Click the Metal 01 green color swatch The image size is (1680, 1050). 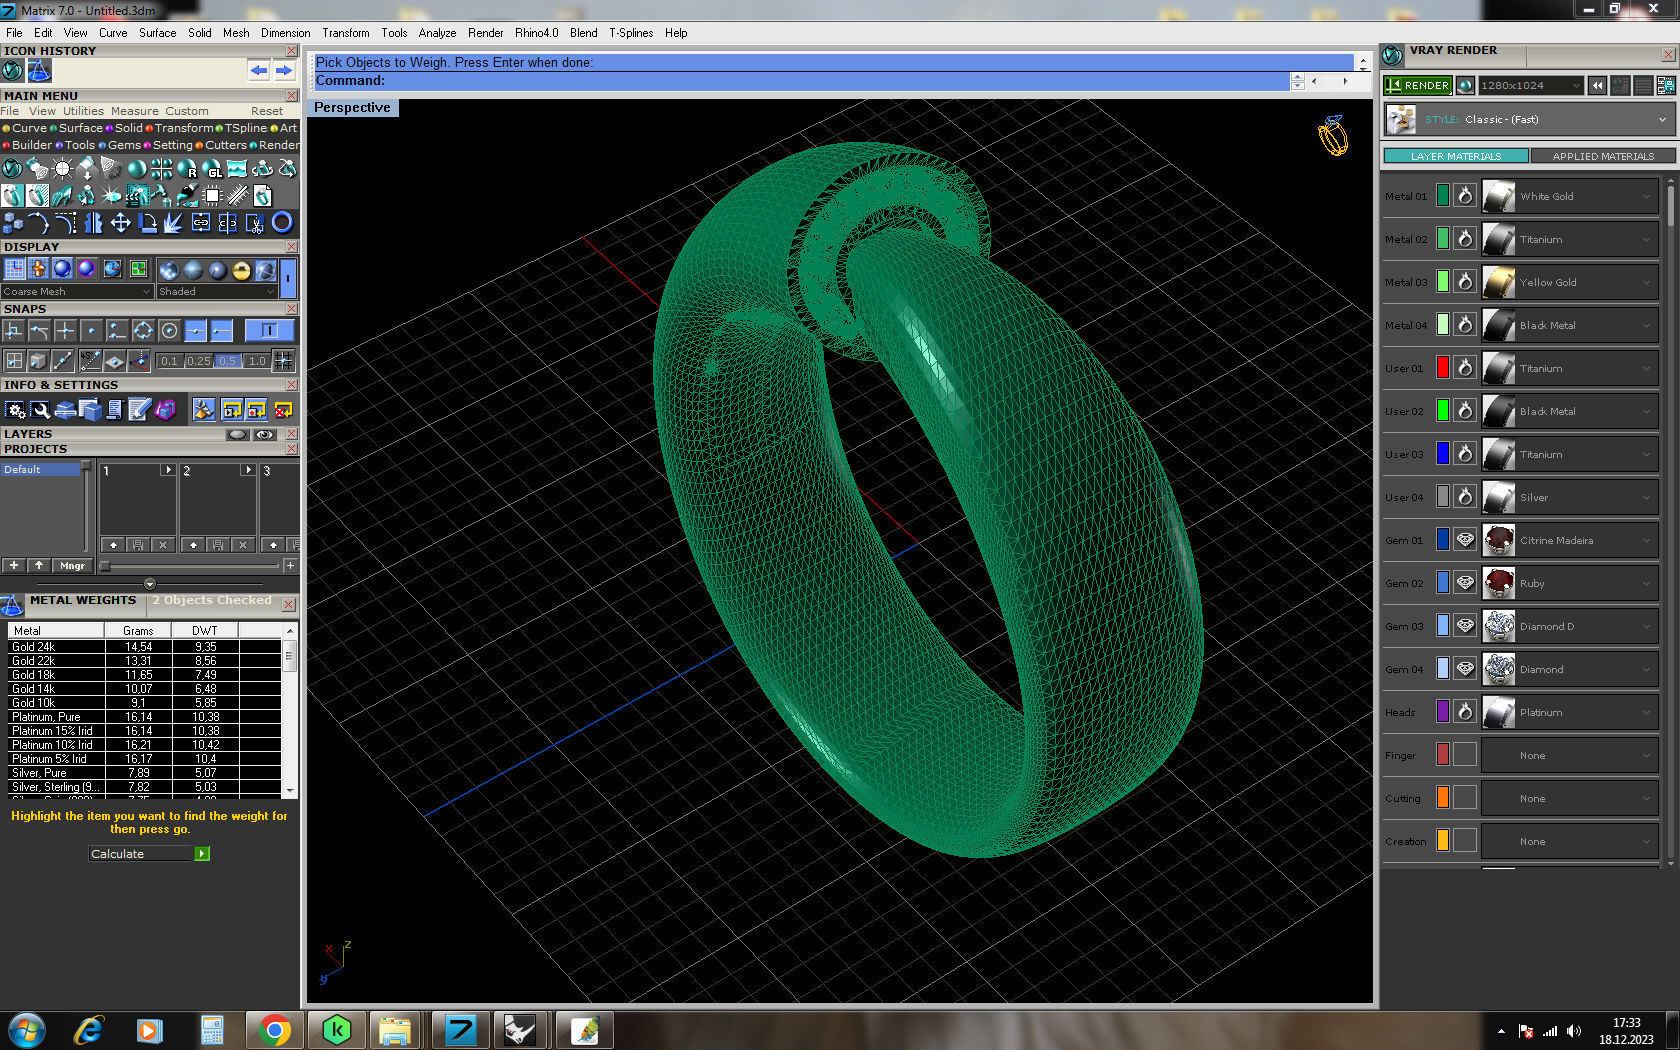1442,196
